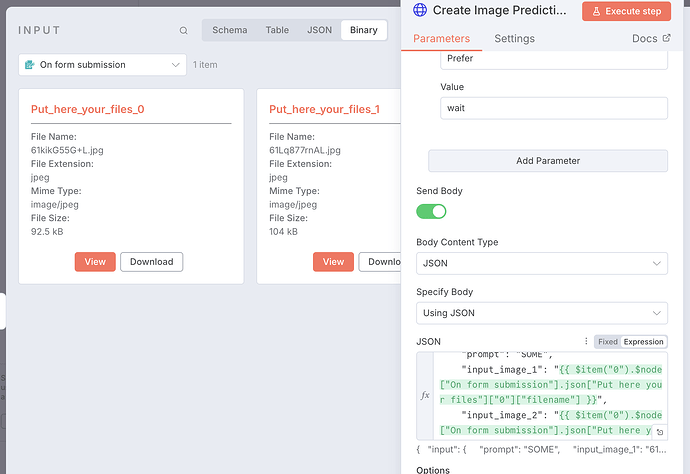Click the Send Body label
Screen dimensions: 690x474
point(439,191)
